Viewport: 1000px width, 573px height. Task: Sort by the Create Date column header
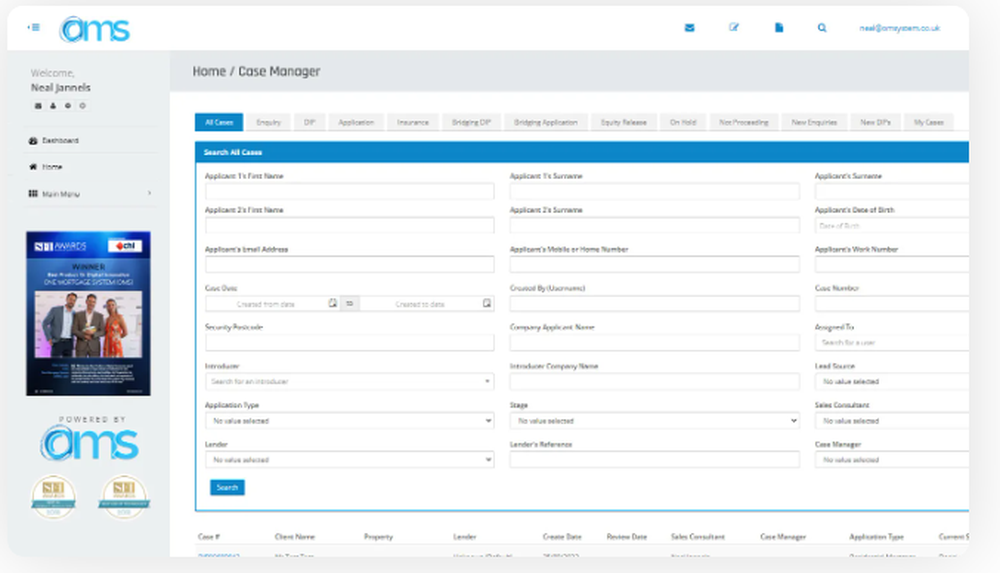(x=561, y=537)
